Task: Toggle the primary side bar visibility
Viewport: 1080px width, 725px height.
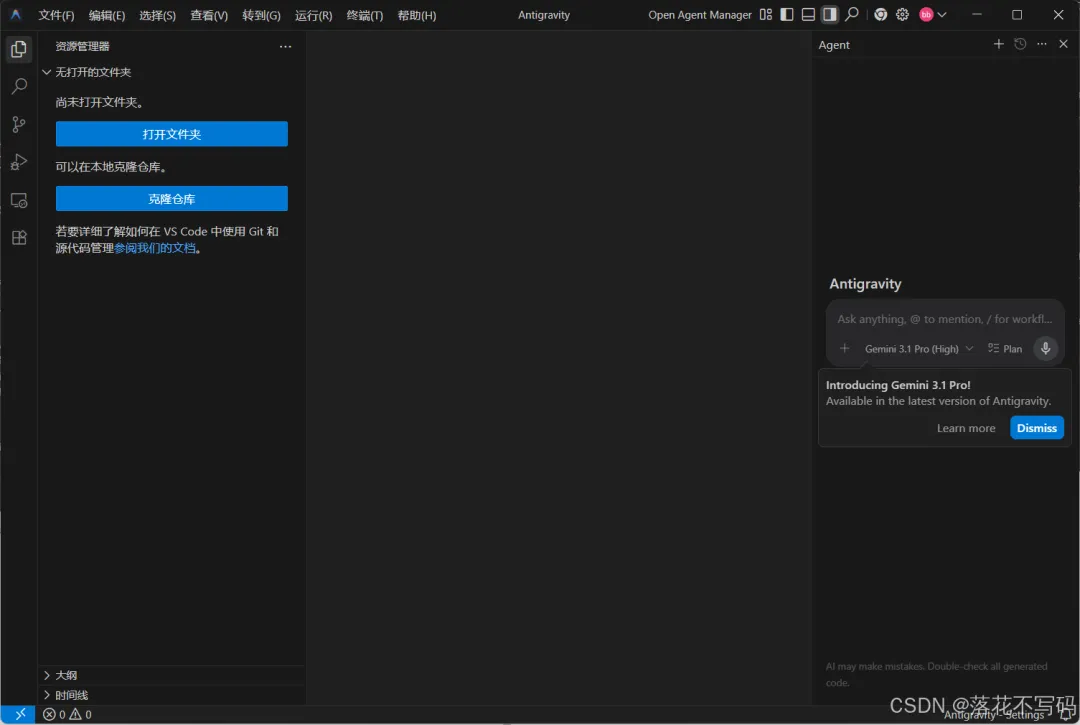Action: pyautogui.click(x=787, y=14)
